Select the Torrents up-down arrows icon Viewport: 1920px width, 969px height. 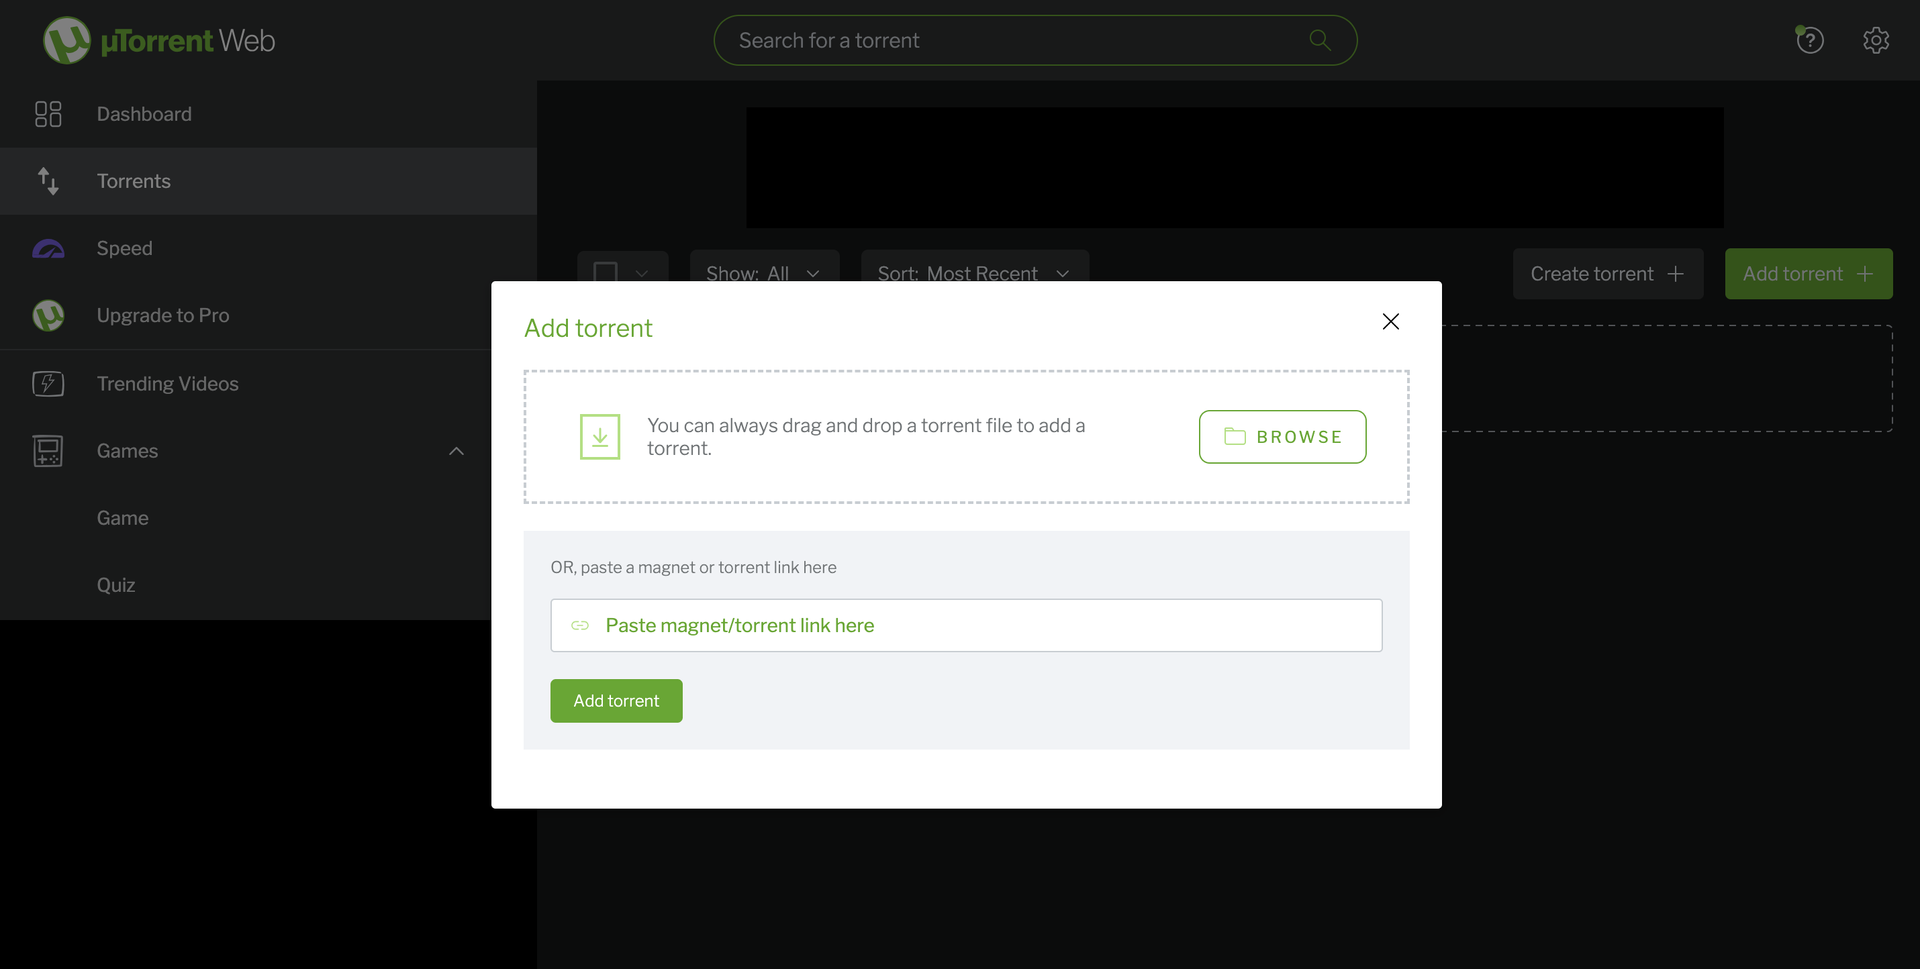(x=47, y=181)
